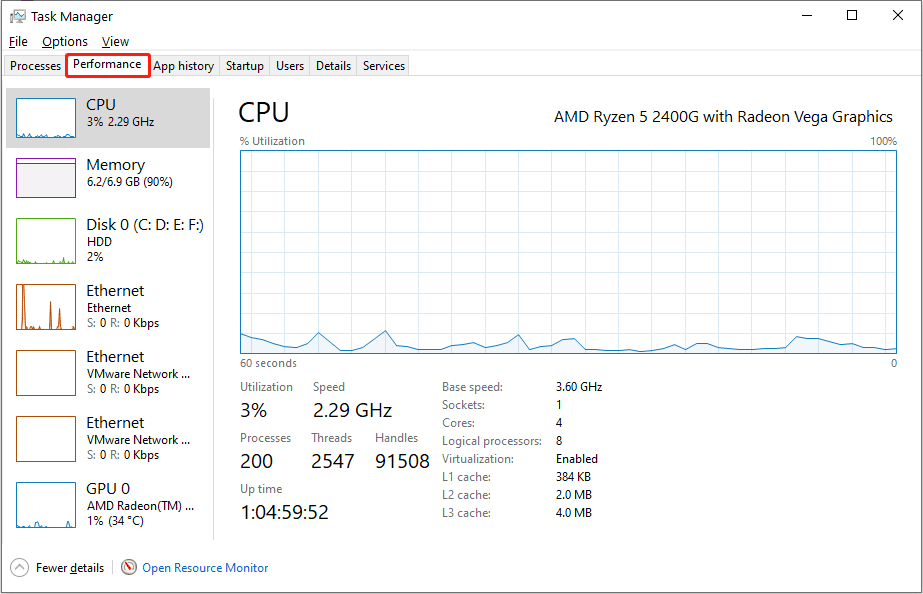Screen dimensions: 923x594
Task: Switch to the Processes tab
Action: tap(35, 66)
